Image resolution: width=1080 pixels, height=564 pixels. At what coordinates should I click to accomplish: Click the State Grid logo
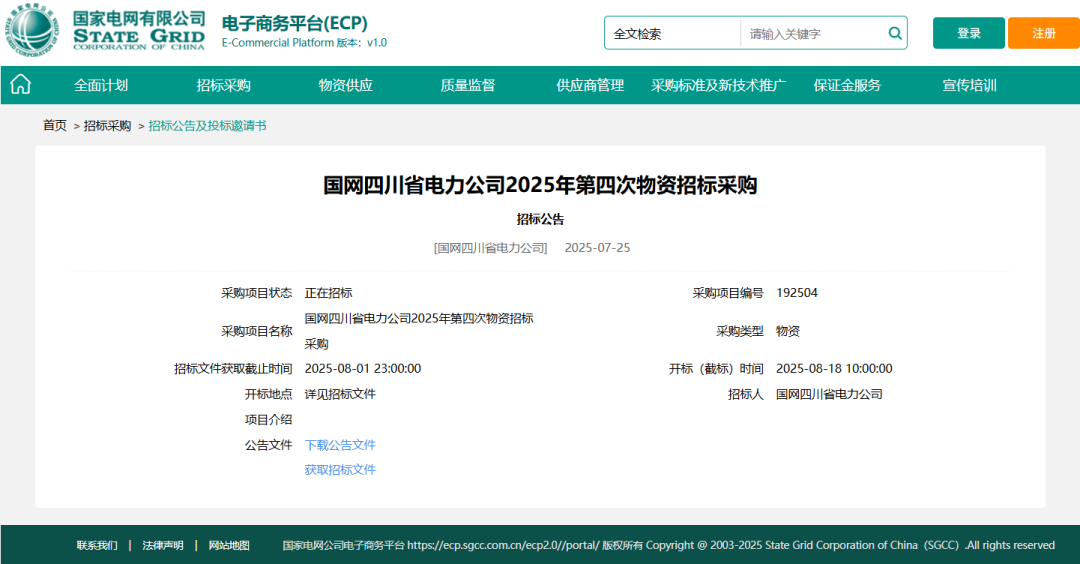[x=106, y=30]
